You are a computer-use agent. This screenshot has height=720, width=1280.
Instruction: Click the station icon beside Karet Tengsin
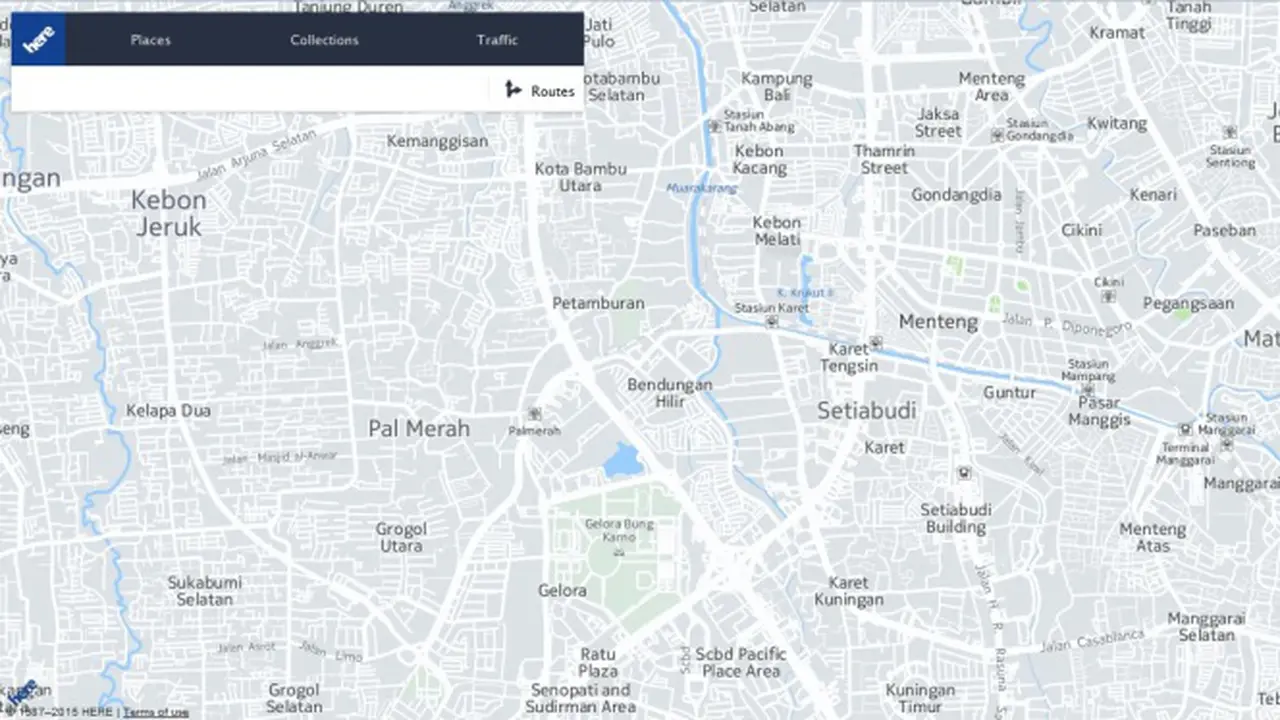coord(877,342)
